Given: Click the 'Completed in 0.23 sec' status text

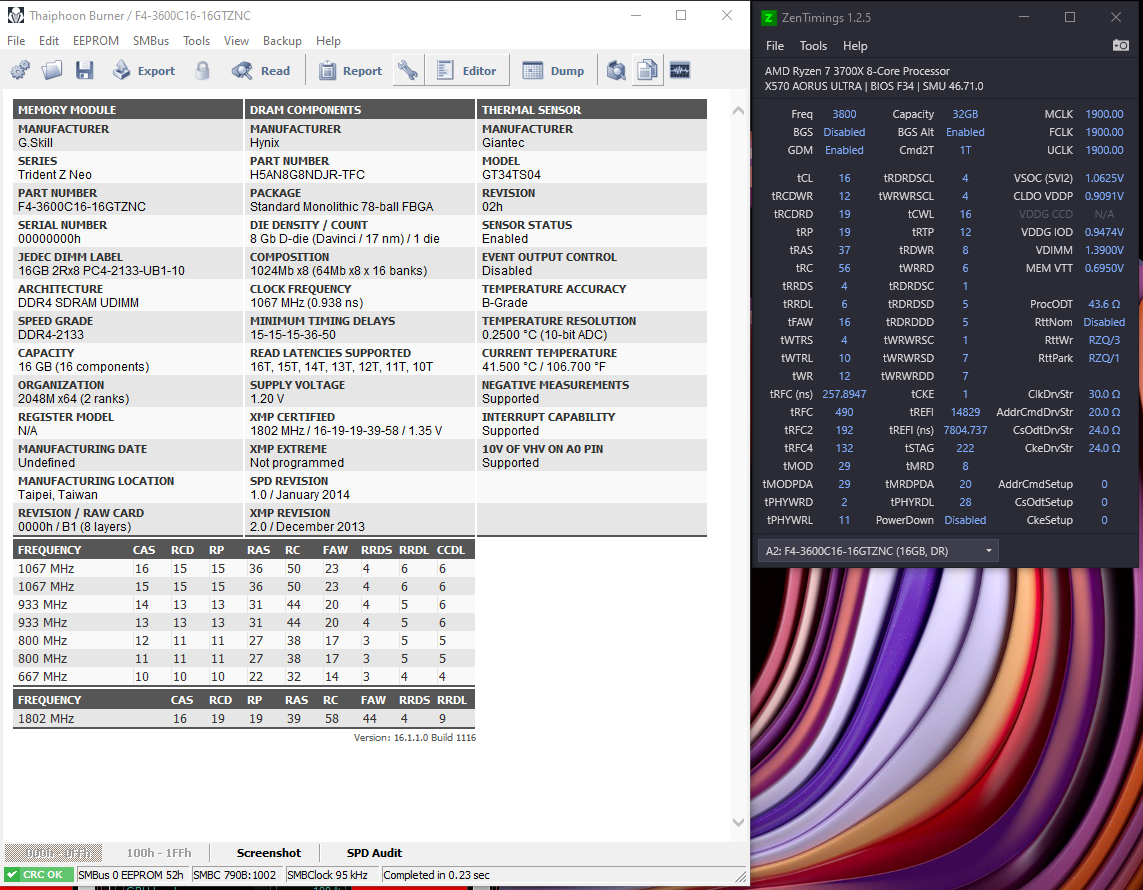Looking at the screenshot, I should tap(437, 875).
